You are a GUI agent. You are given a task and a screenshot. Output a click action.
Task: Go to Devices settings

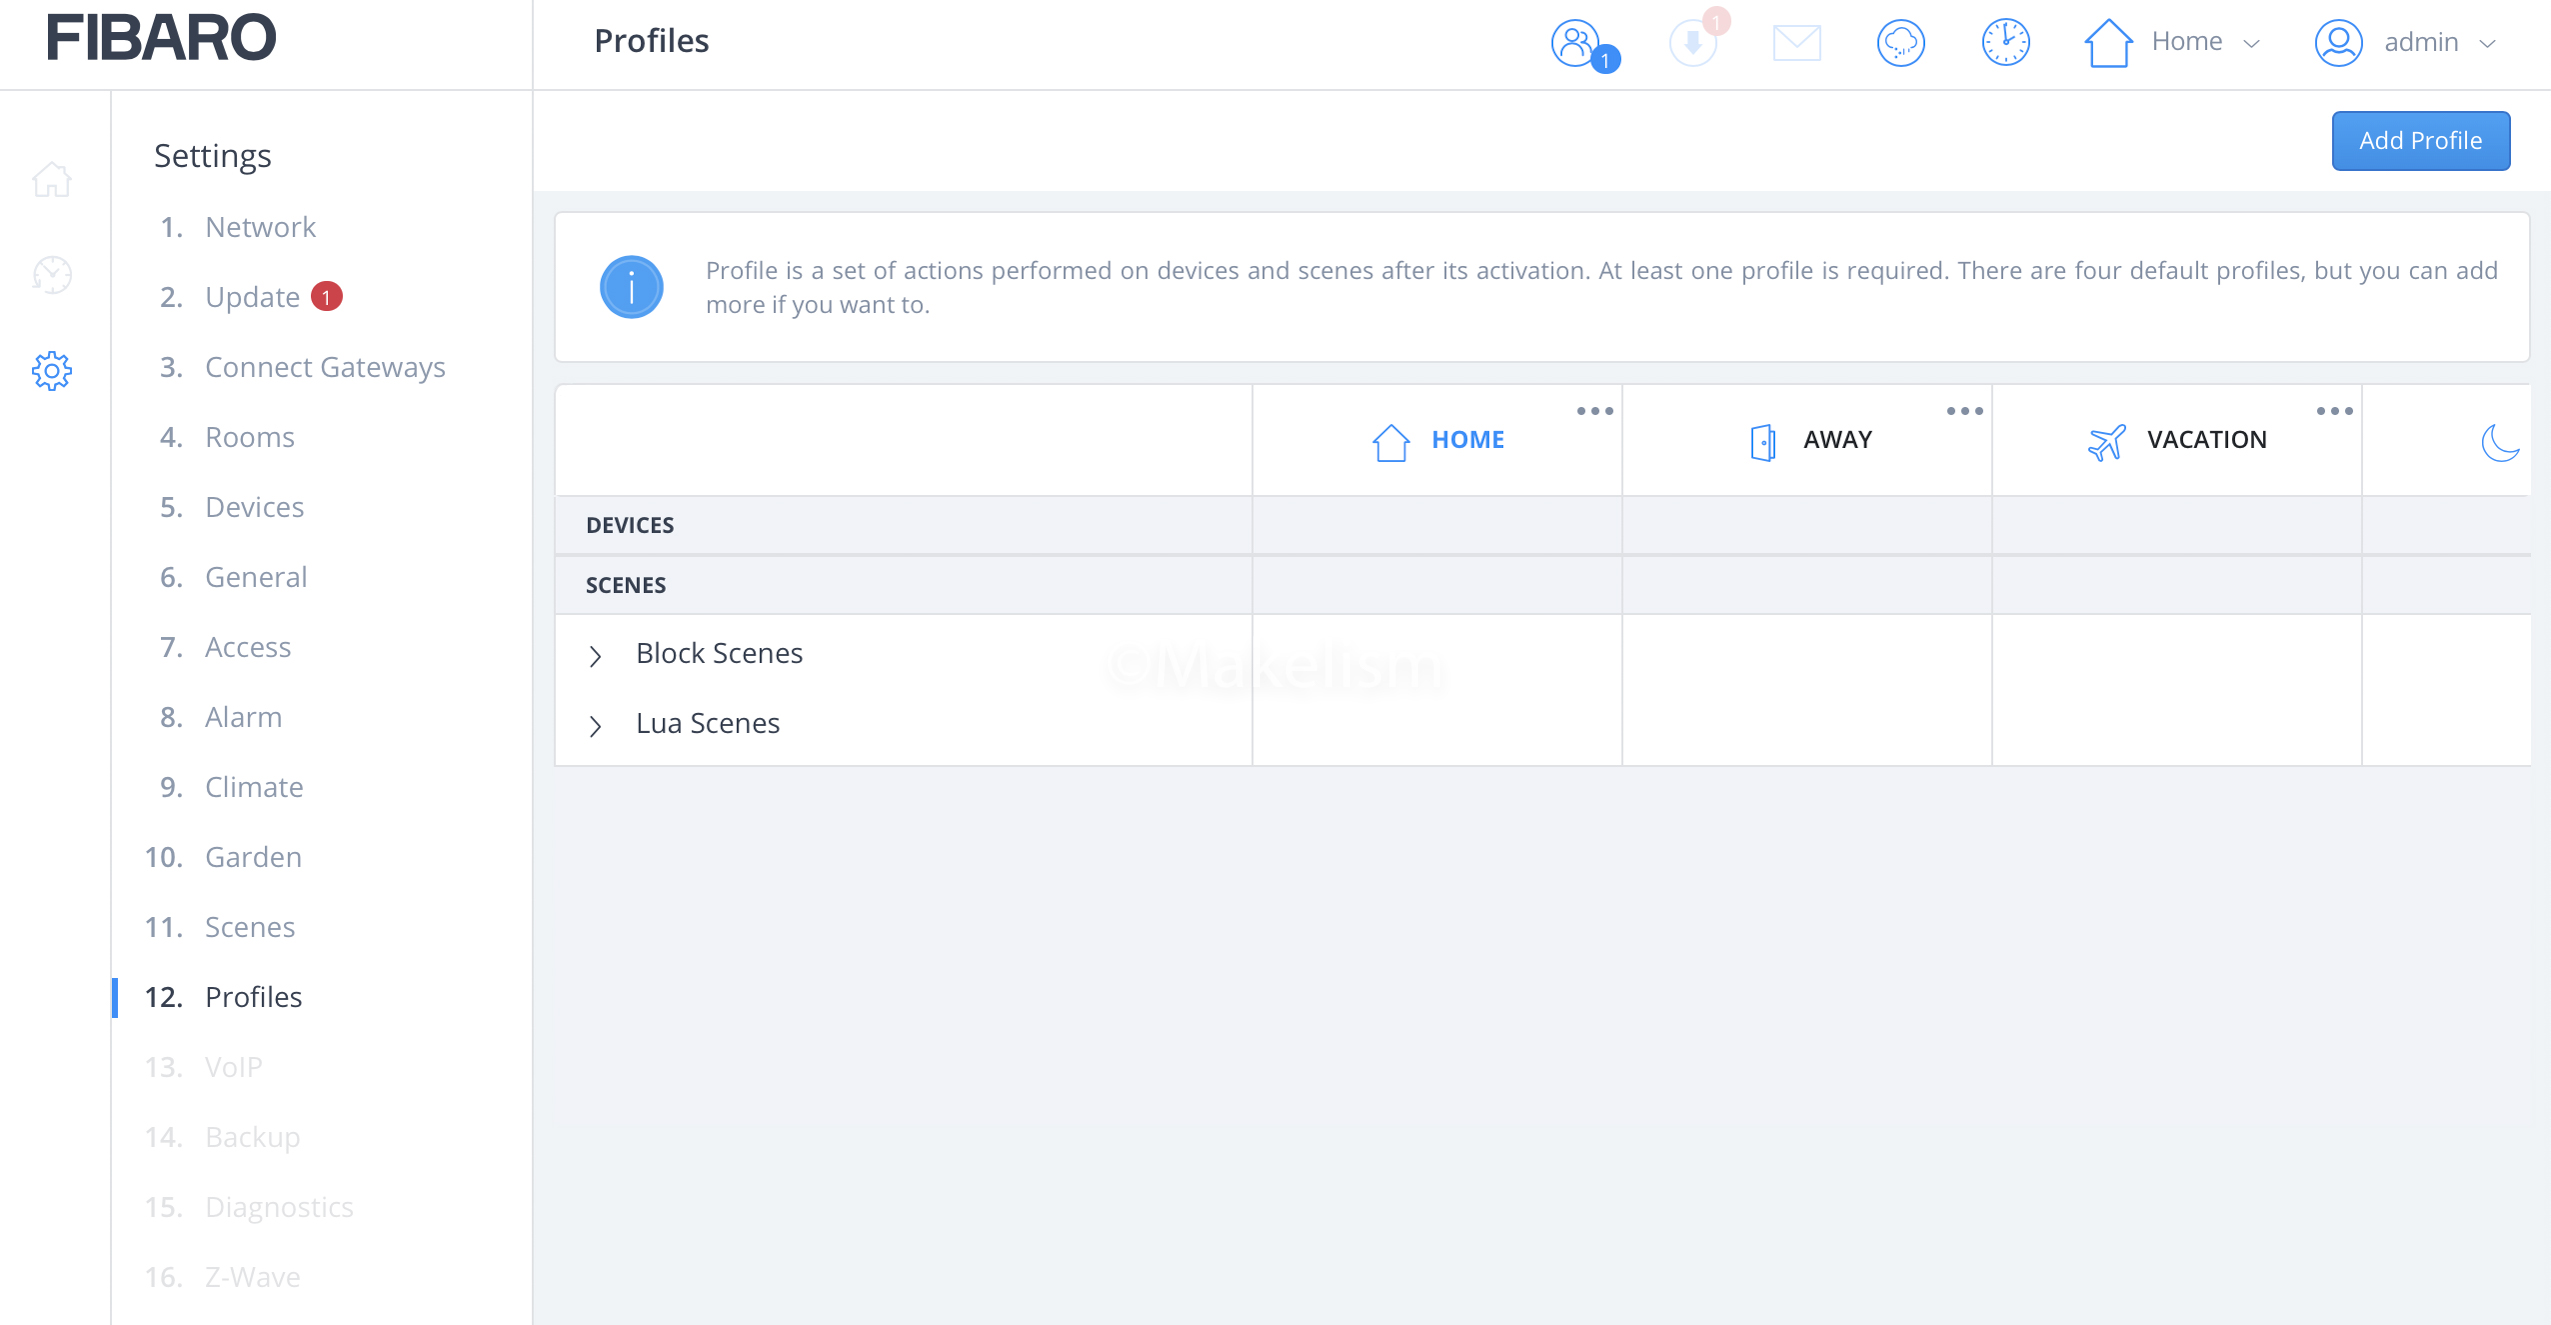click(x=254, y=507)
